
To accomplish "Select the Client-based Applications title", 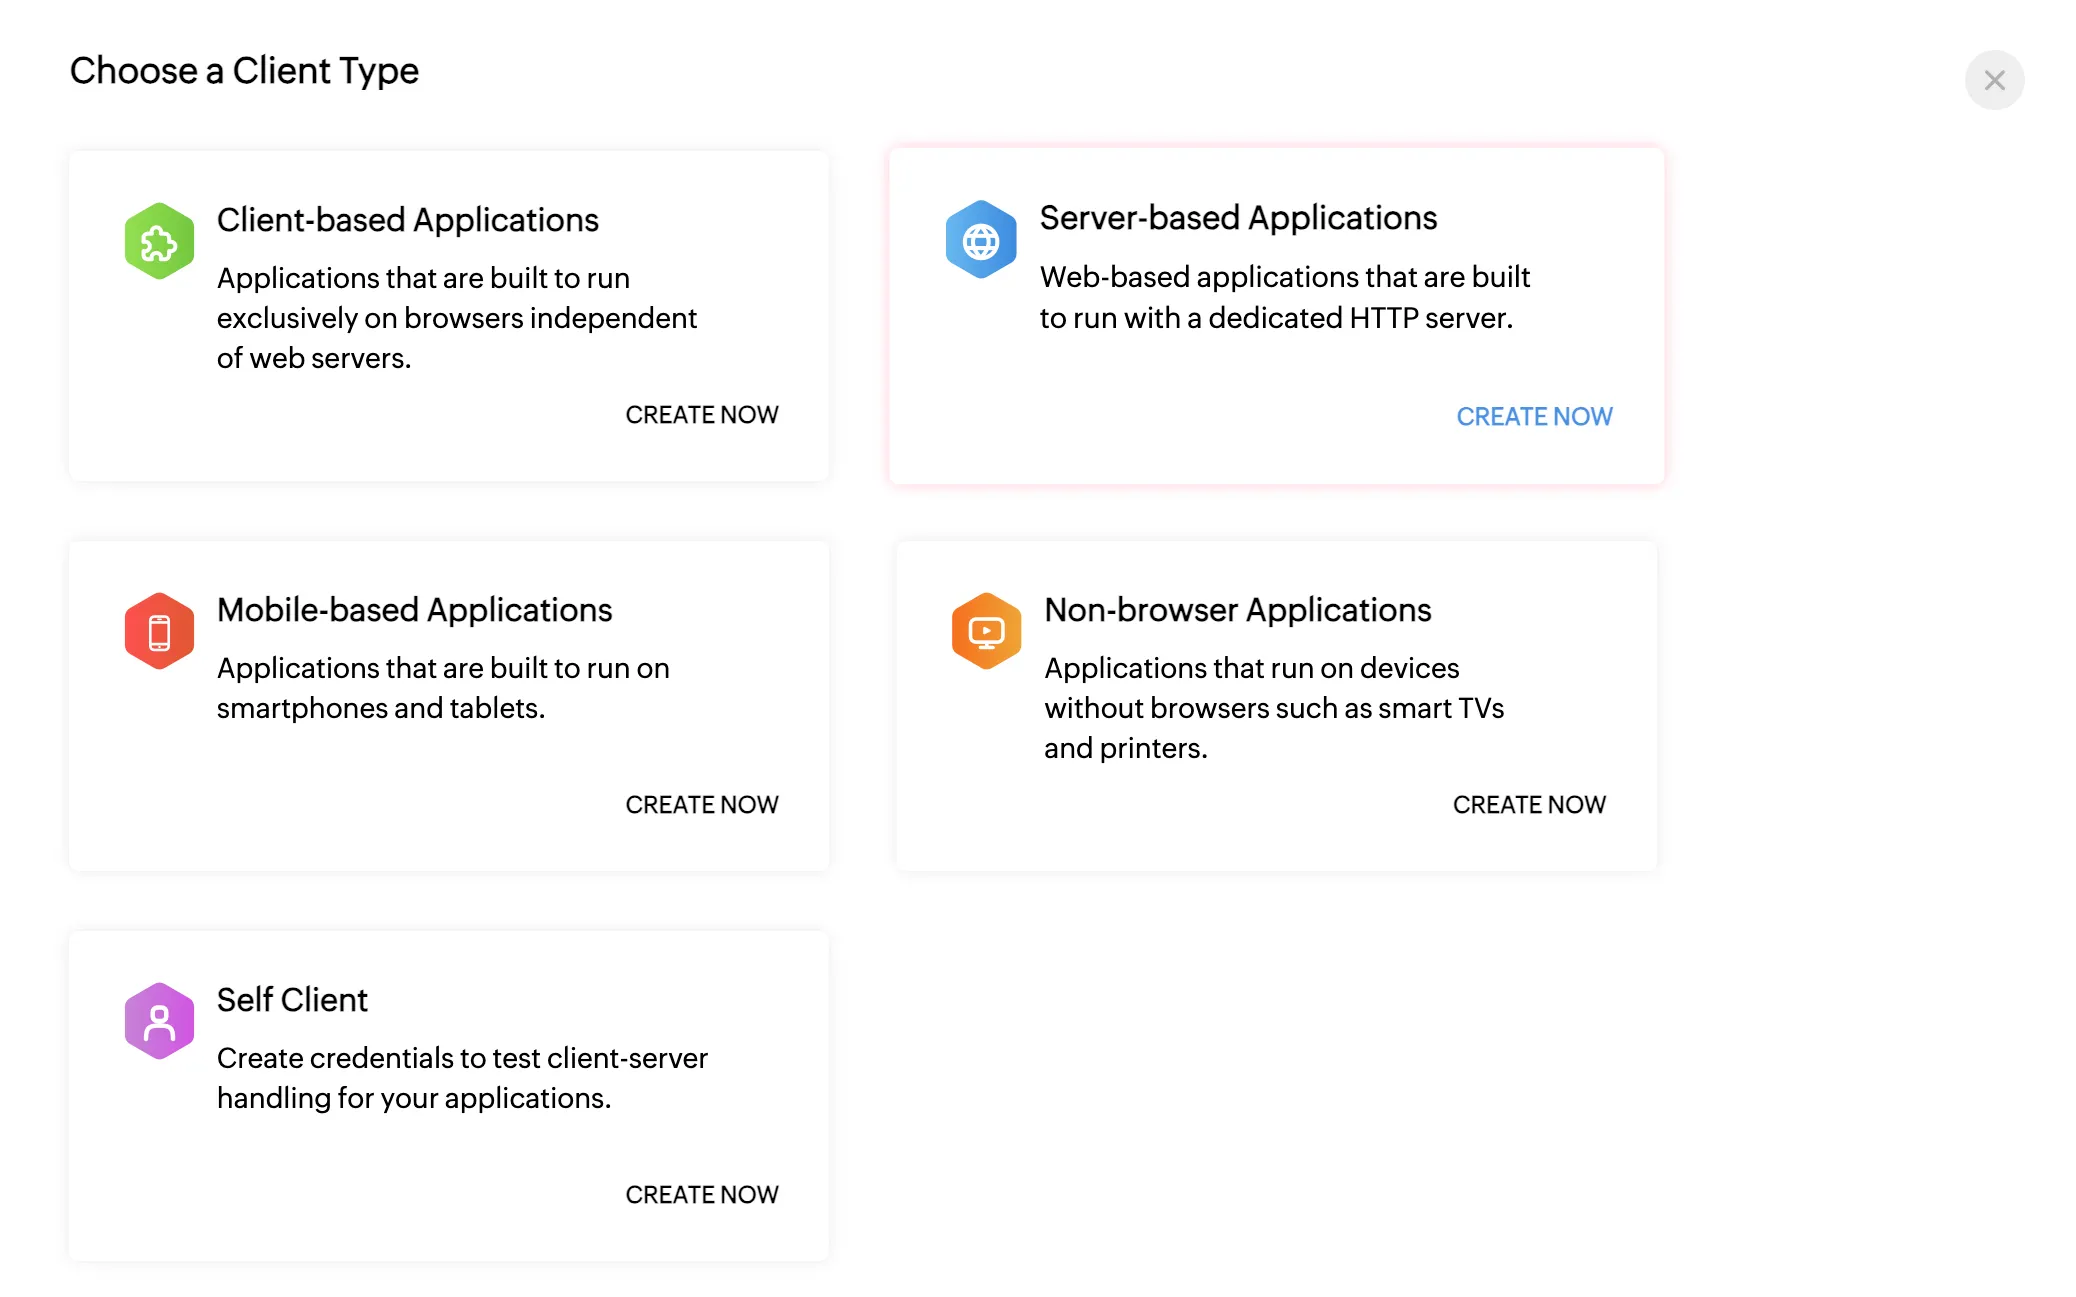I will (407, 220).
